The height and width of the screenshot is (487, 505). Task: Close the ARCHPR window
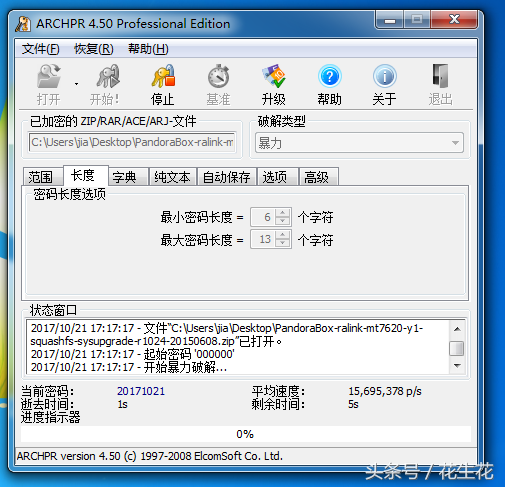[454, 20]
